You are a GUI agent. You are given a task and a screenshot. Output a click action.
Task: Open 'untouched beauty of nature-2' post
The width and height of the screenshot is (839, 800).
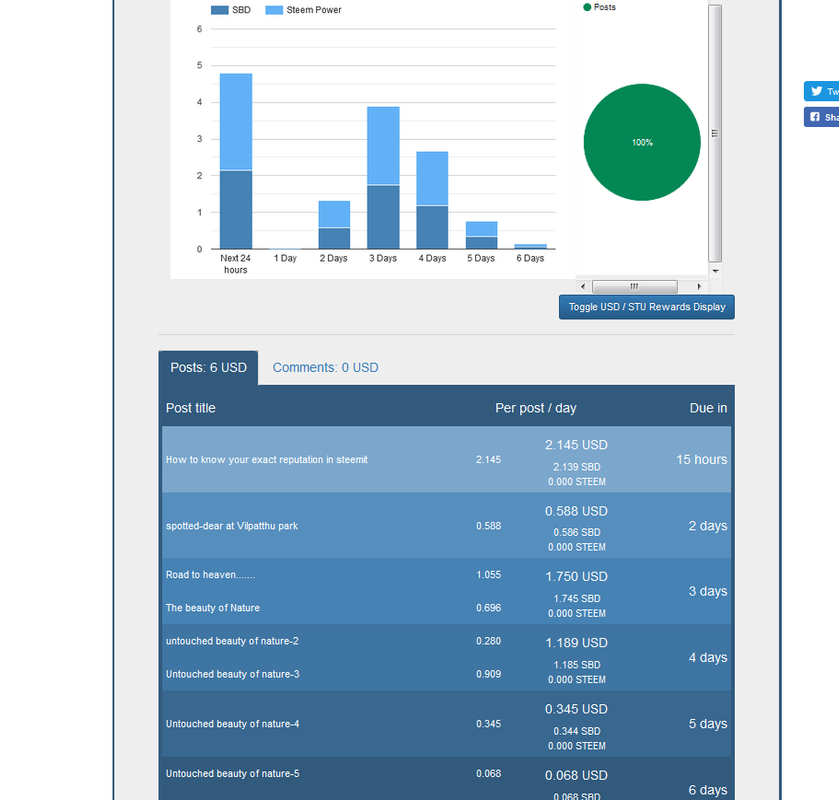pyautogui.click(x=232, y=641)
